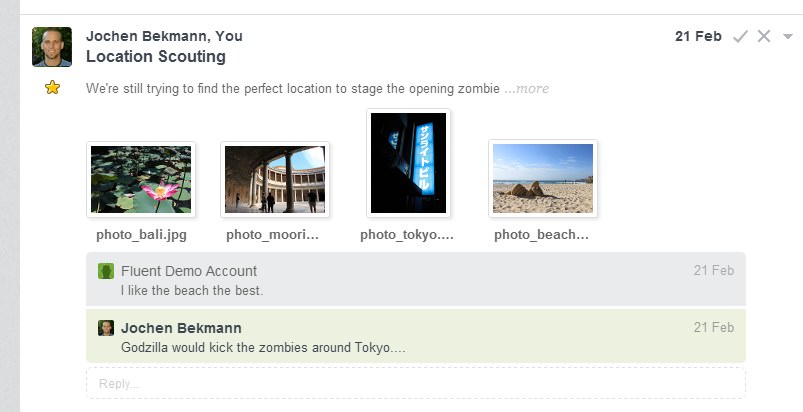Image resolution: width=803 pixels, height=412 pixels.
Task: View the Tokyo neon sign photo
Action: tap(408, 163)
